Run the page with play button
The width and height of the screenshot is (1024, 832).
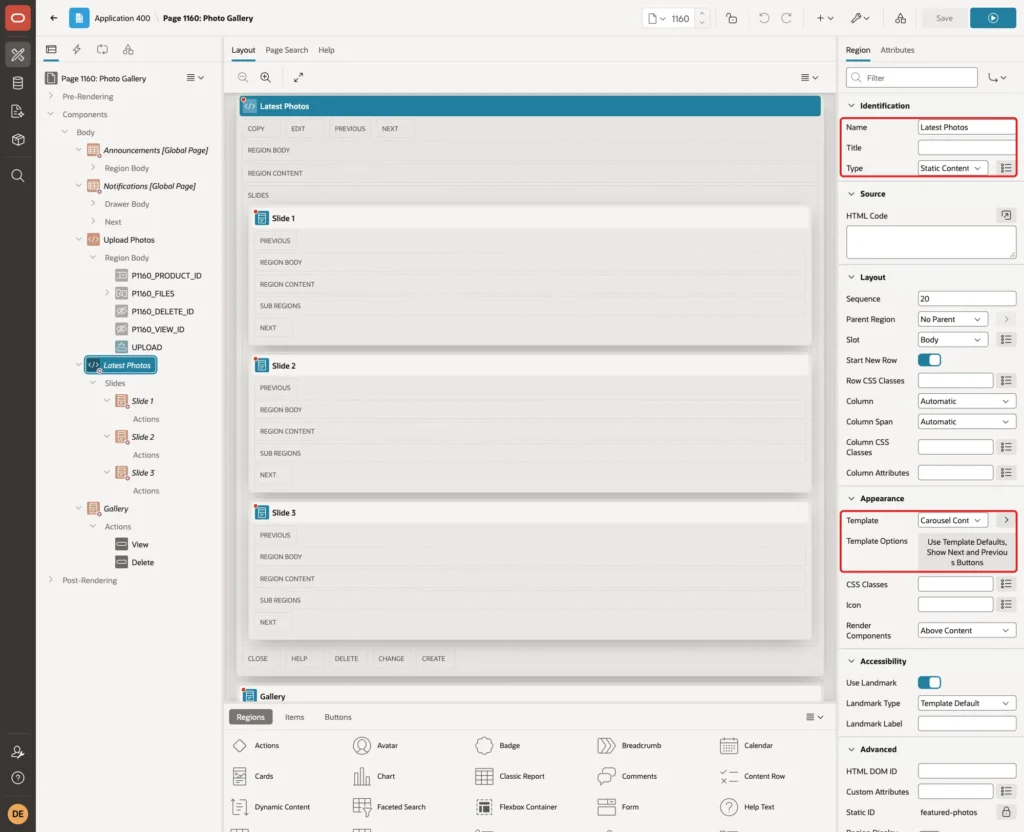(x=993, y=18)
